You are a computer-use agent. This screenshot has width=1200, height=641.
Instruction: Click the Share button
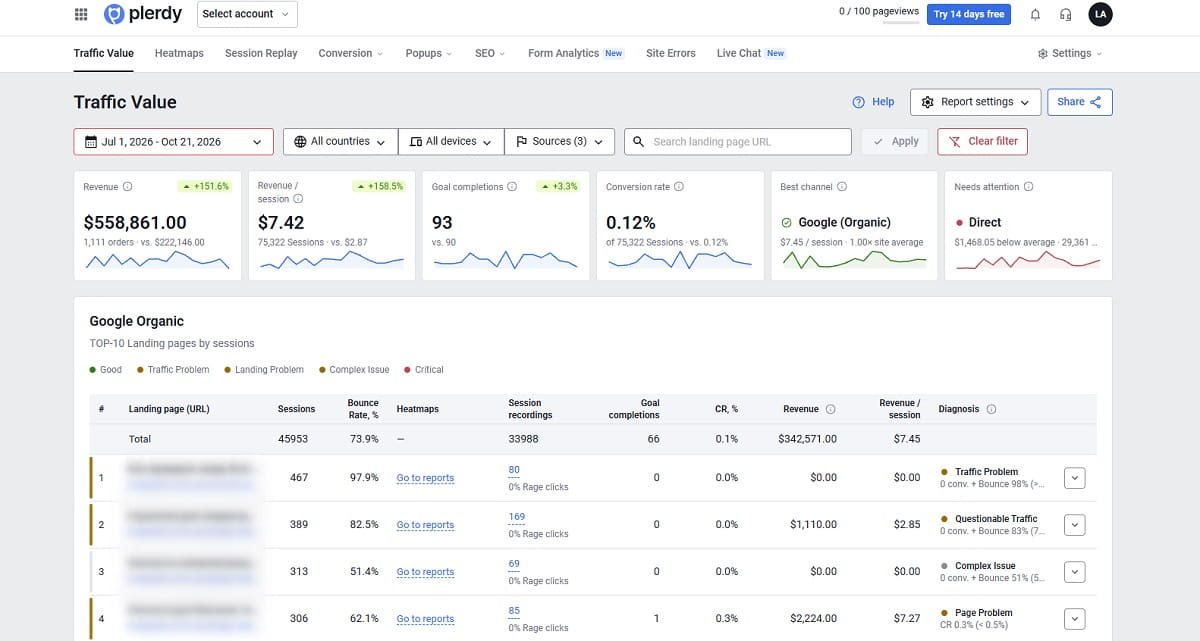pos(1080,102)
